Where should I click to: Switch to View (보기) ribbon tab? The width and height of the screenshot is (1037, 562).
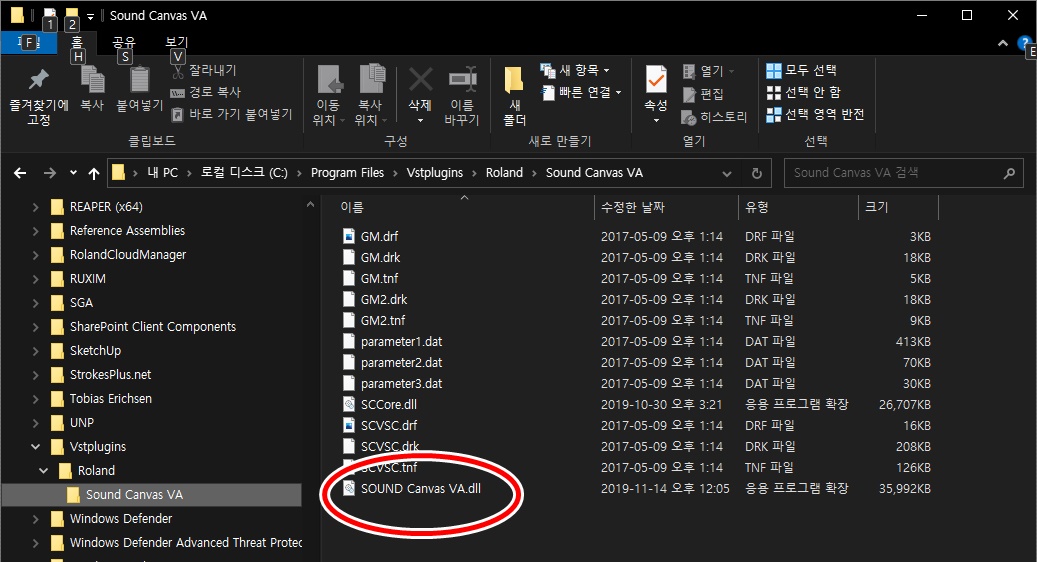[x=177, y=42]
